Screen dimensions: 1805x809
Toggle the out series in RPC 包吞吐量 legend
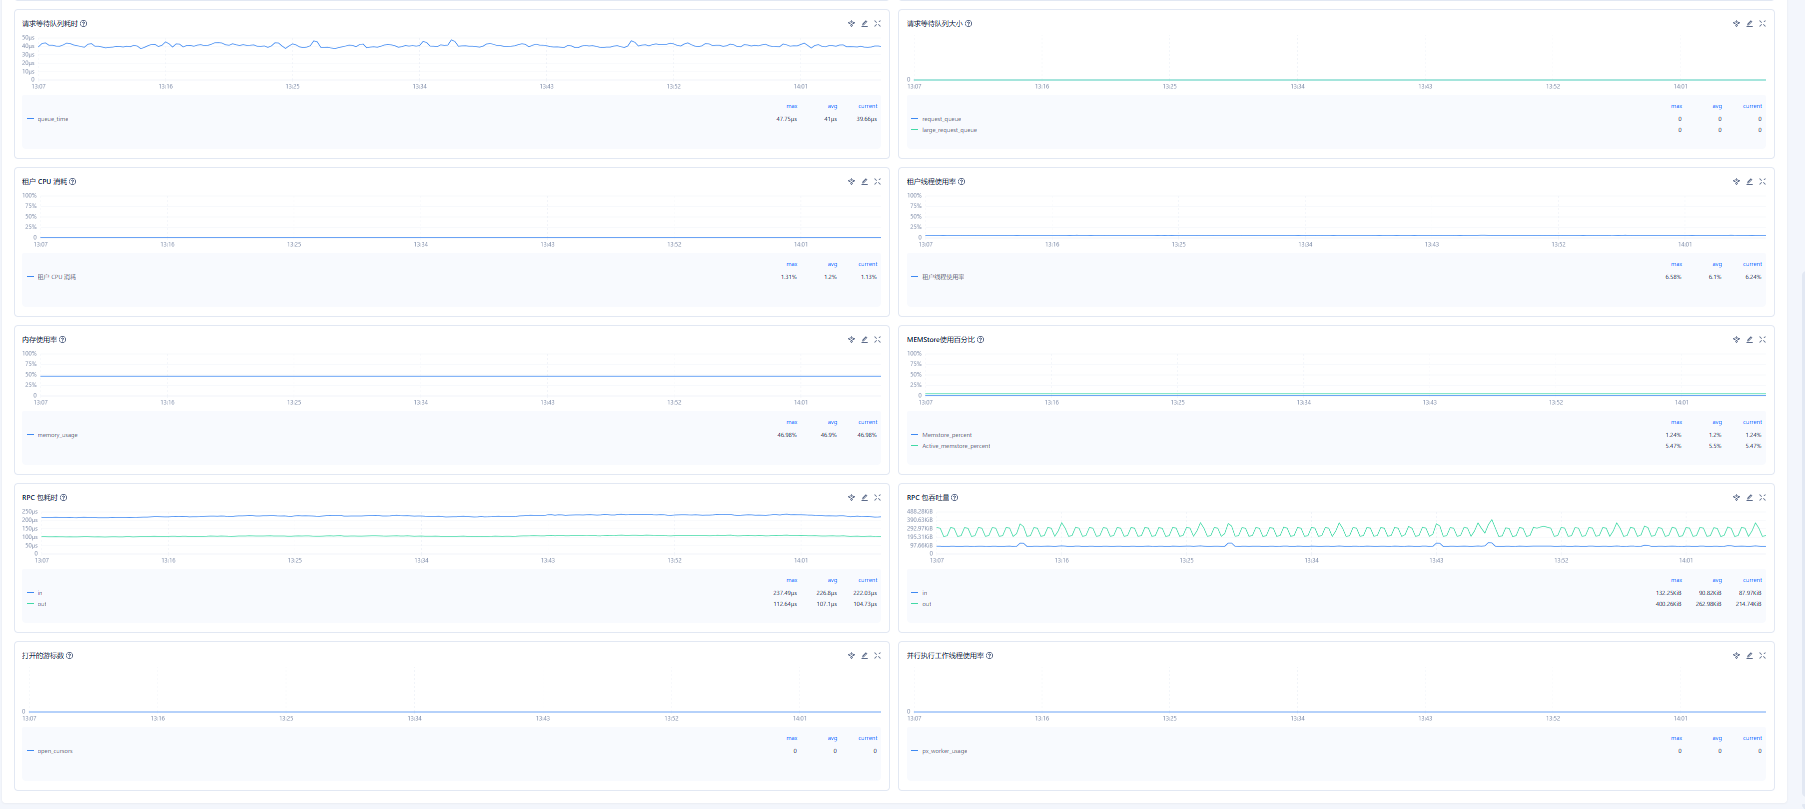tap(926, 604)
